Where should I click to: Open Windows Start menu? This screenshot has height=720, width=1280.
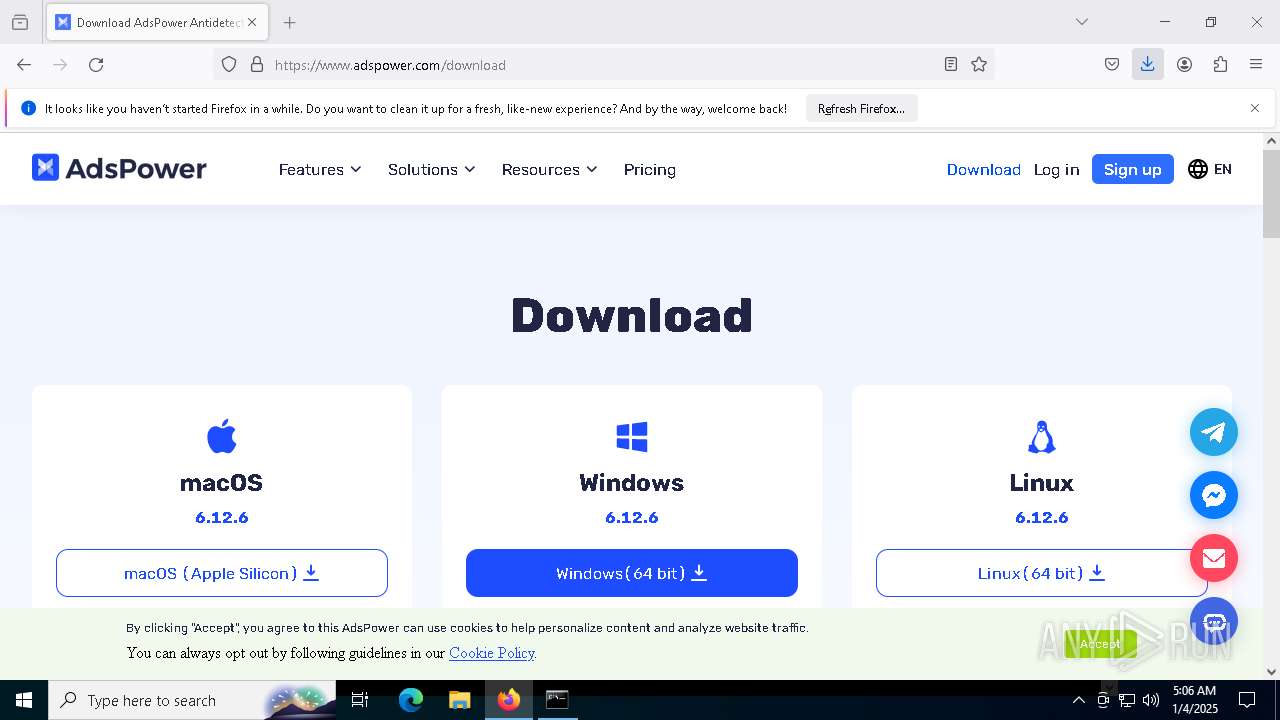(x=24, y=700)
